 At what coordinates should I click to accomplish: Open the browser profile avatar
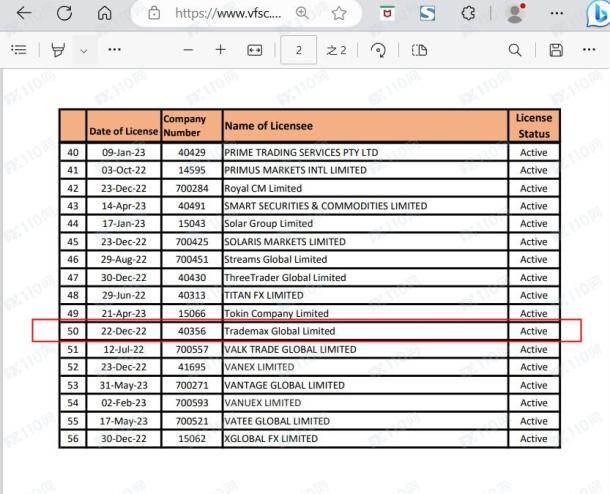tap(515, 13)
